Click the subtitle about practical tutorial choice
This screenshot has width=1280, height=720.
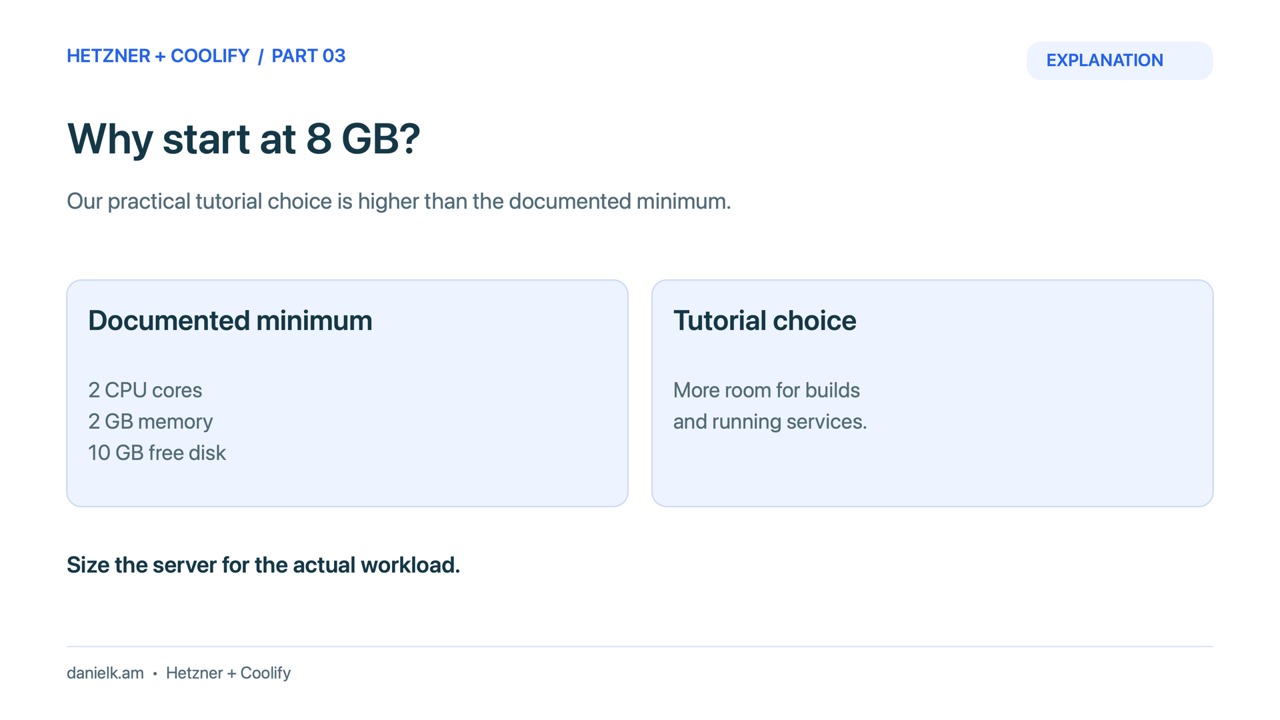click(x=399, y=201)
